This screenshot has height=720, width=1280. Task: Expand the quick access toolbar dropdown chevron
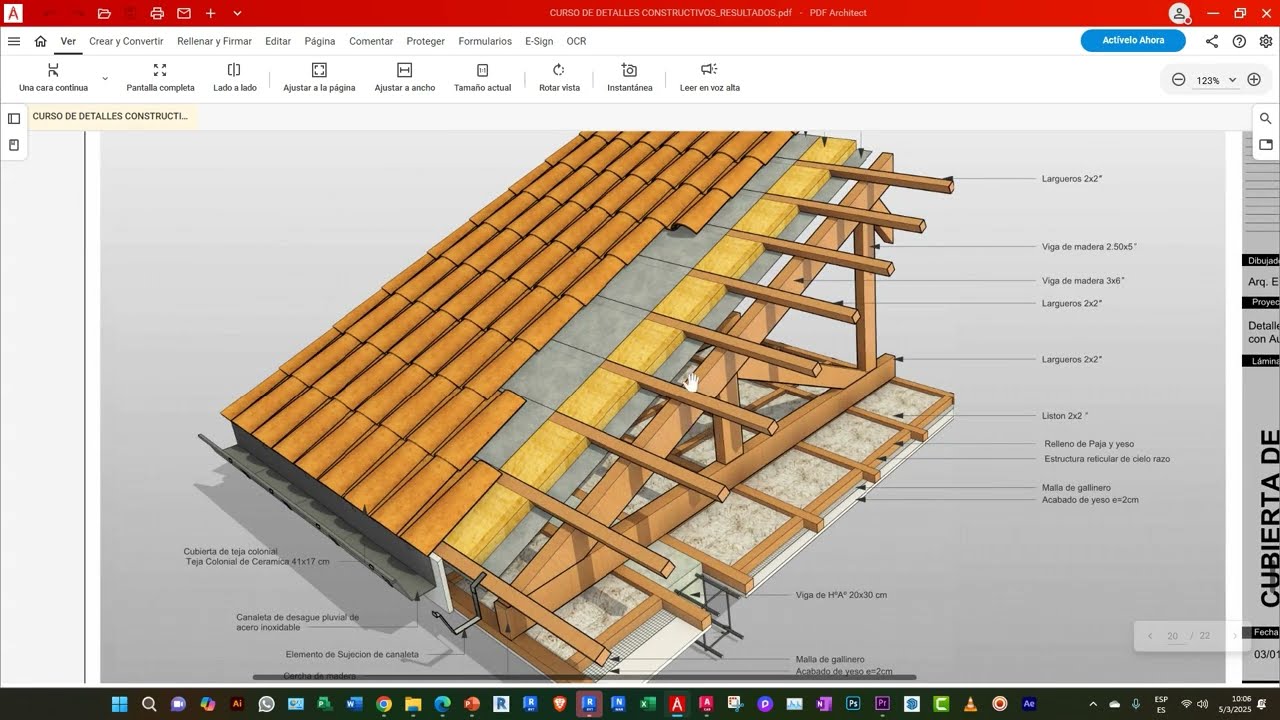coord(237,13)
